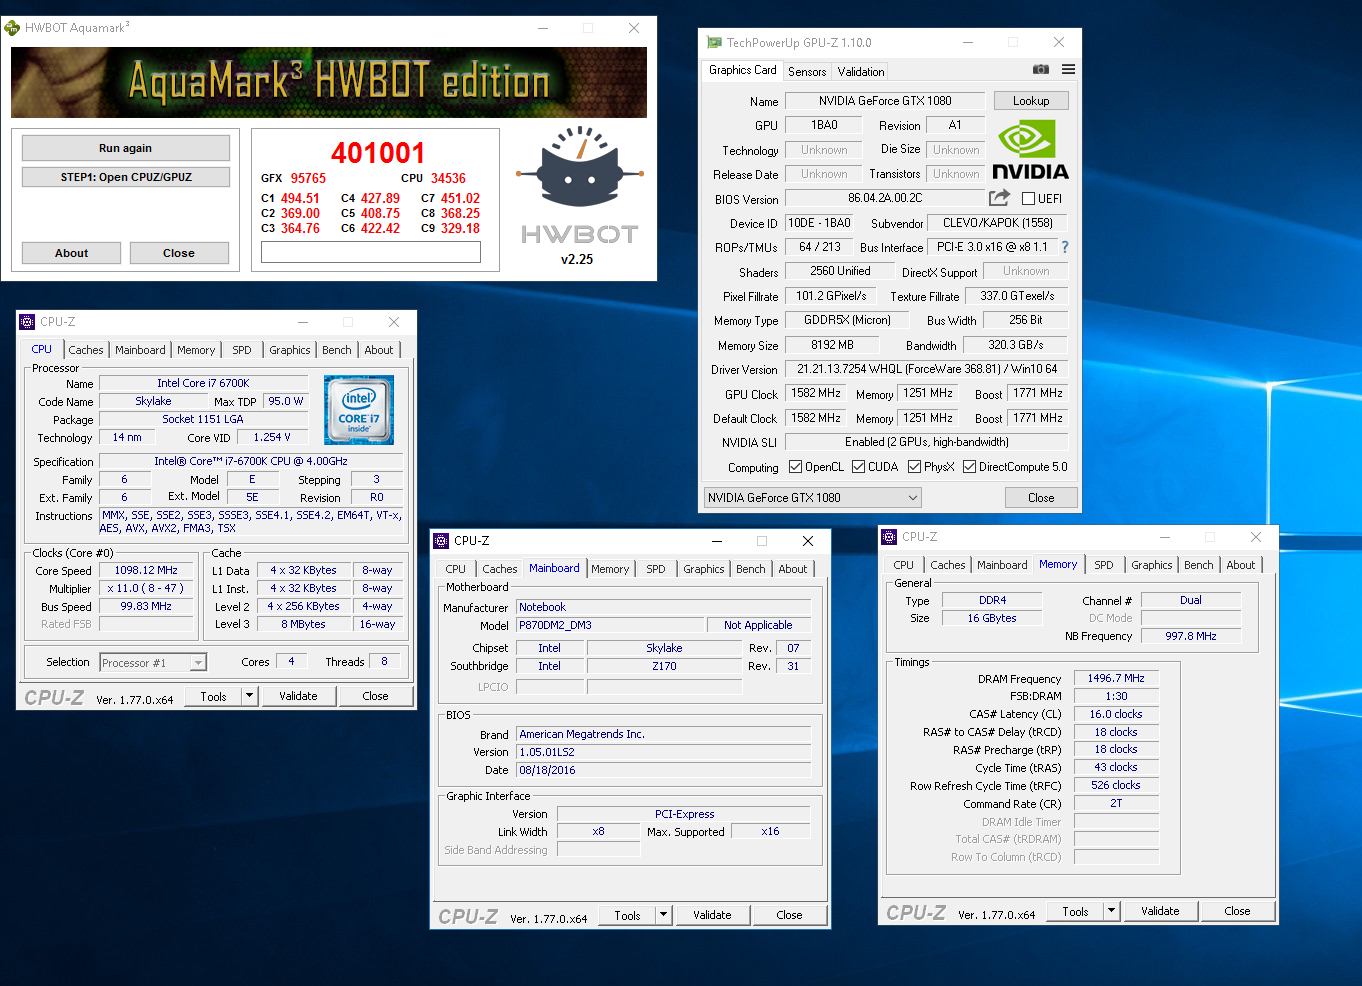This screenshot has height=986, width=1362.
Task: Click the Lookup button in GPU-Z
Action: coord(1031,101)
